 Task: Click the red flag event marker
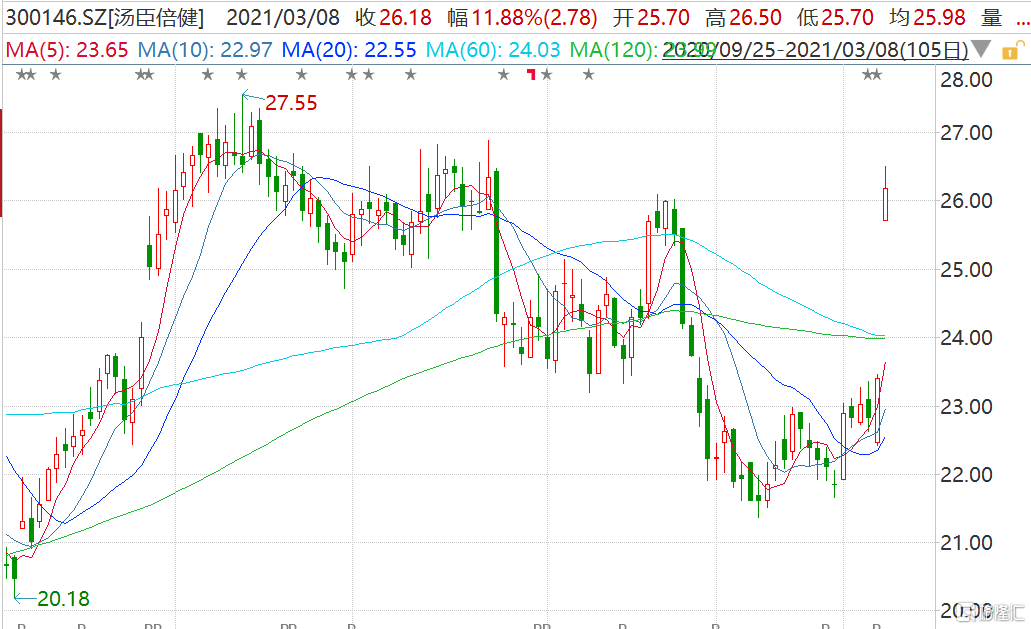click(x=532, y=75)
